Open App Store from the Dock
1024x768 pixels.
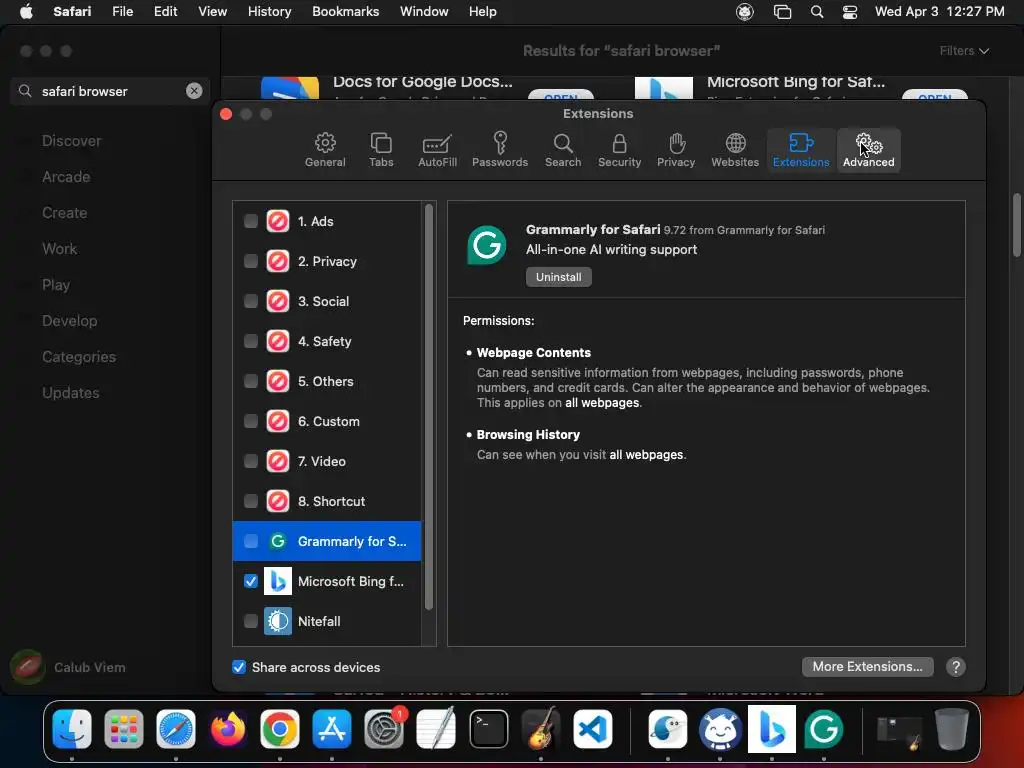tap(332, 729)
